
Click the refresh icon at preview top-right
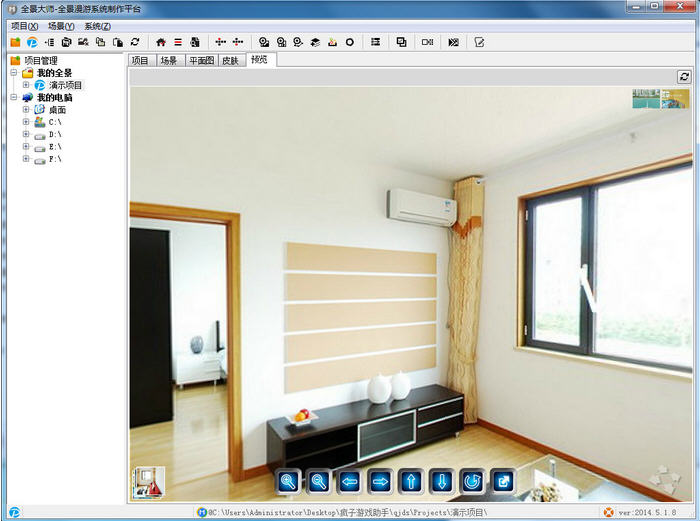(684, 76)
